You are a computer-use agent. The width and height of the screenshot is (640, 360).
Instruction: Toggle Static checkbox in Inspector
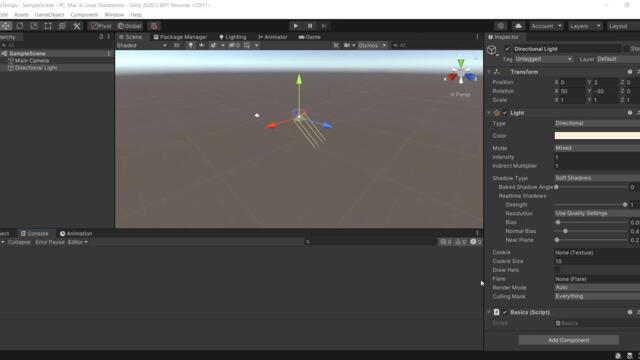tap(627, 49)
